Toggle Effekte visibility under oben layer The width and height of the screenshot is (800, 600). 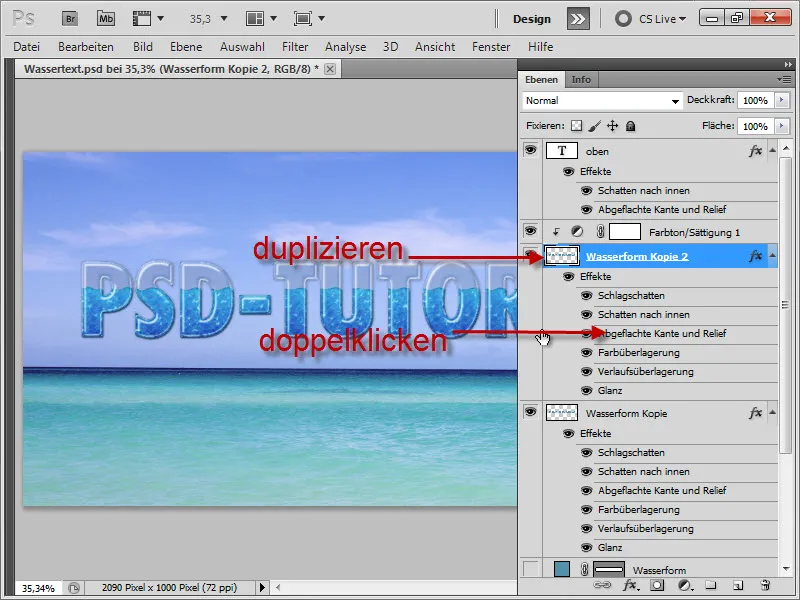tap(568, 171)
